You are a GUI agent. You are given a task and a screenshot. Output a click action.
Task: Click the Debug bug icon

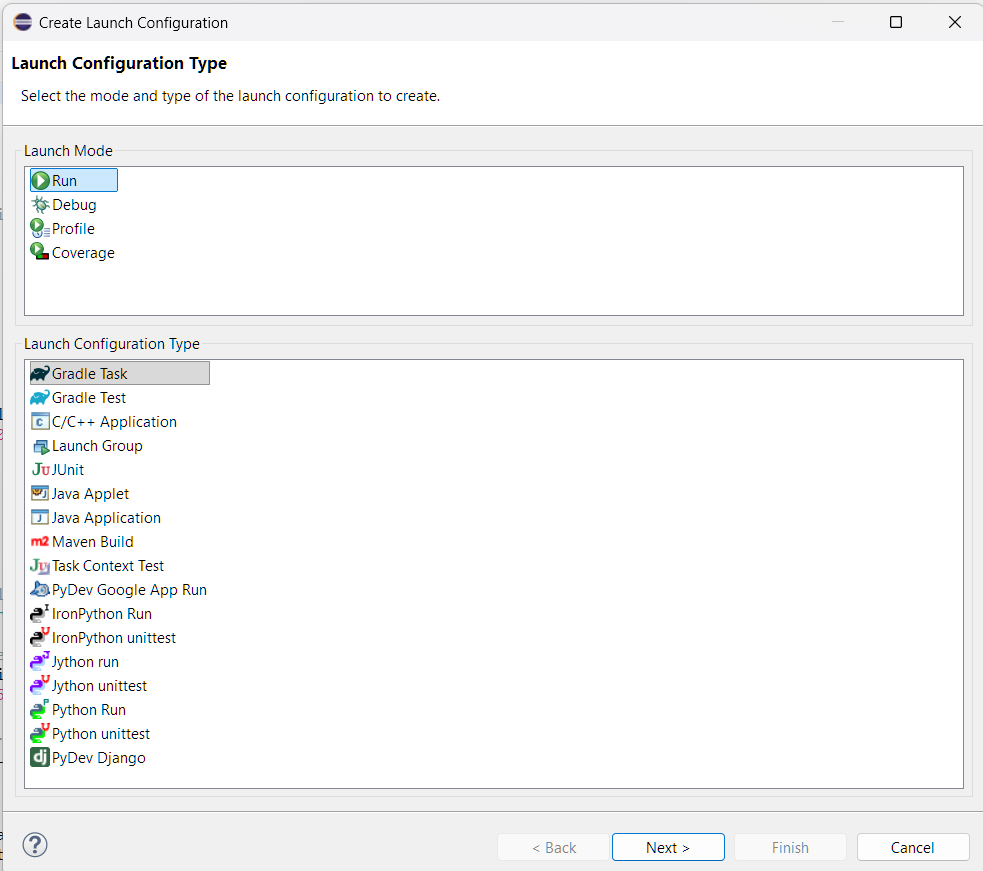(40, 205)
